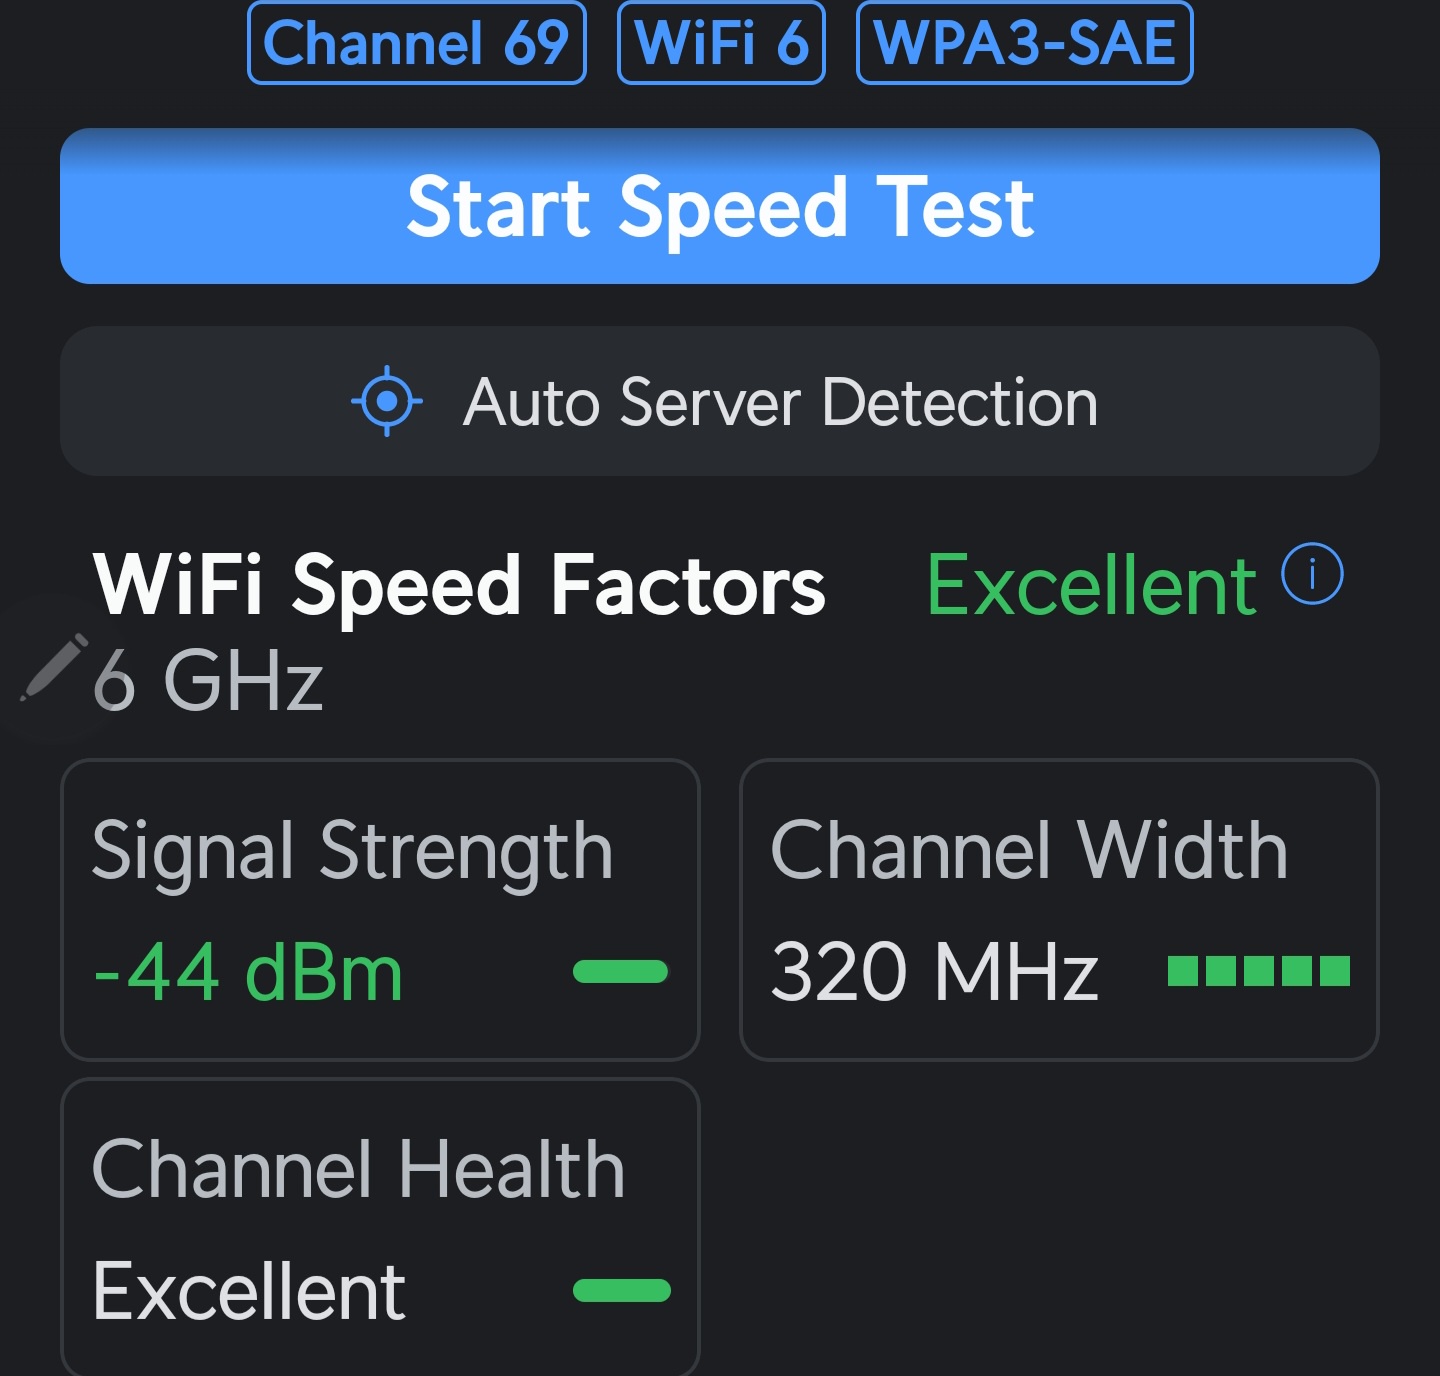Tap the green Signal Strength indicator bar
This screenshot has height=1376, width=1440.
click(x=620, y=971)
